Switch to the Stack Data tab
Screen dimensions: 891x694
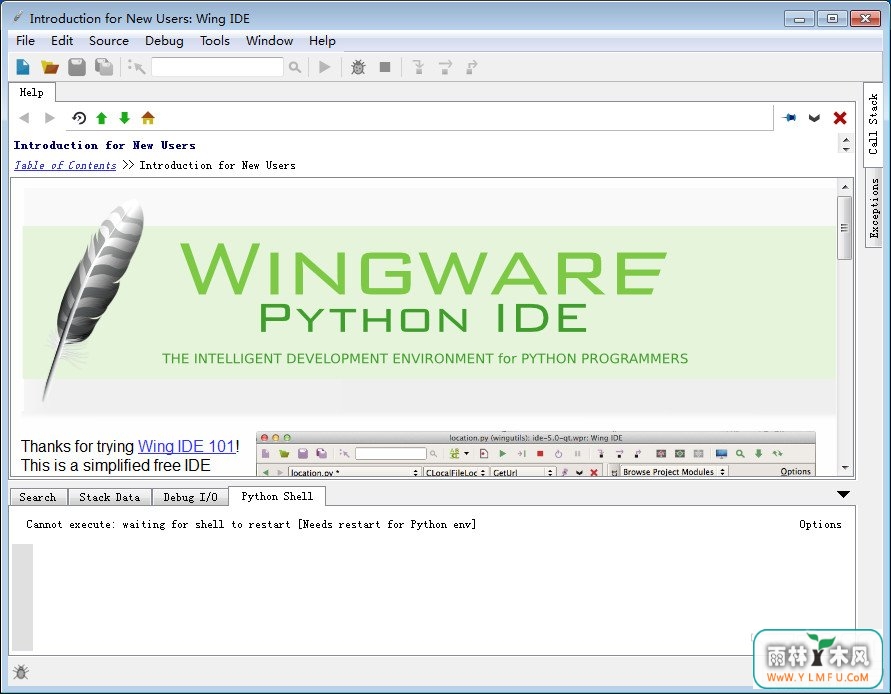coord(109,497)
